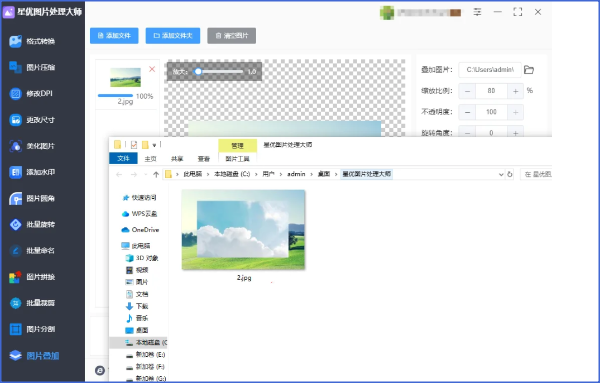The height and width of the screenshot is (383, 600).
Task: Click the new folder icon in quick access toolbar
Action: point(145,145)
